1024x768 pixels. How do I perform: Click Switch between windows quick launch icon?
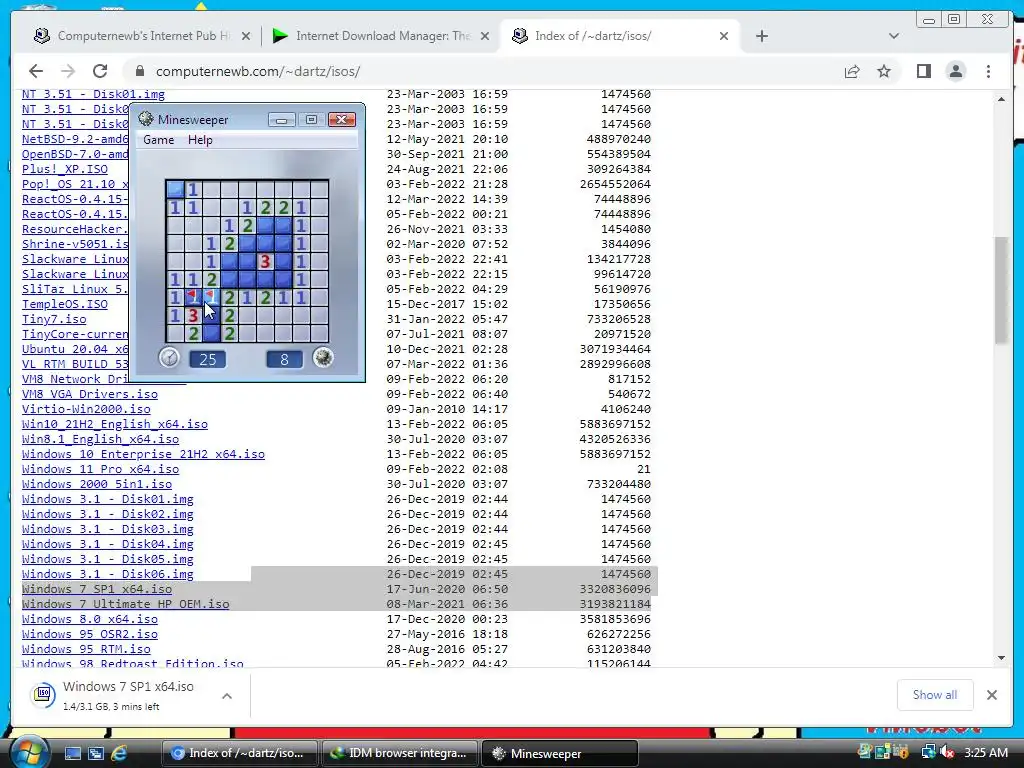(95, 754)
